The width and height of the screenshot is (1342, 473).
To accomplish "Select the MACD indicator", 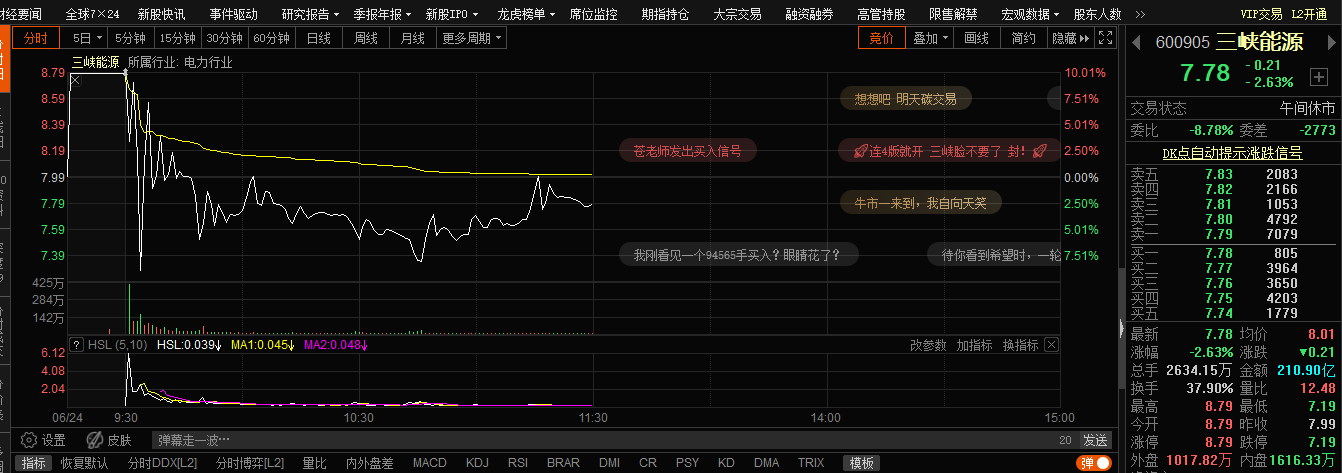I will tap(429, 463).
